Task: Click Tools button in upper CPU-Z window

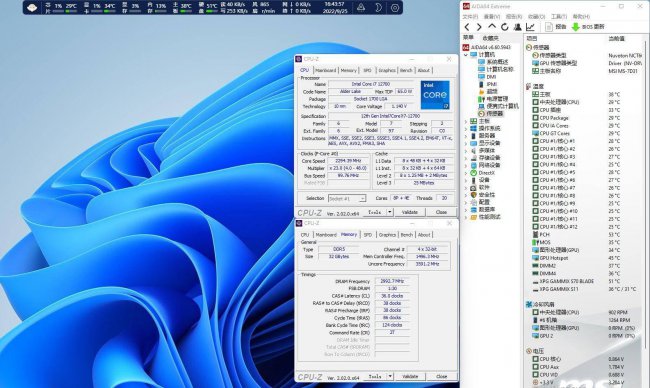Action: (x=375, y=212)
